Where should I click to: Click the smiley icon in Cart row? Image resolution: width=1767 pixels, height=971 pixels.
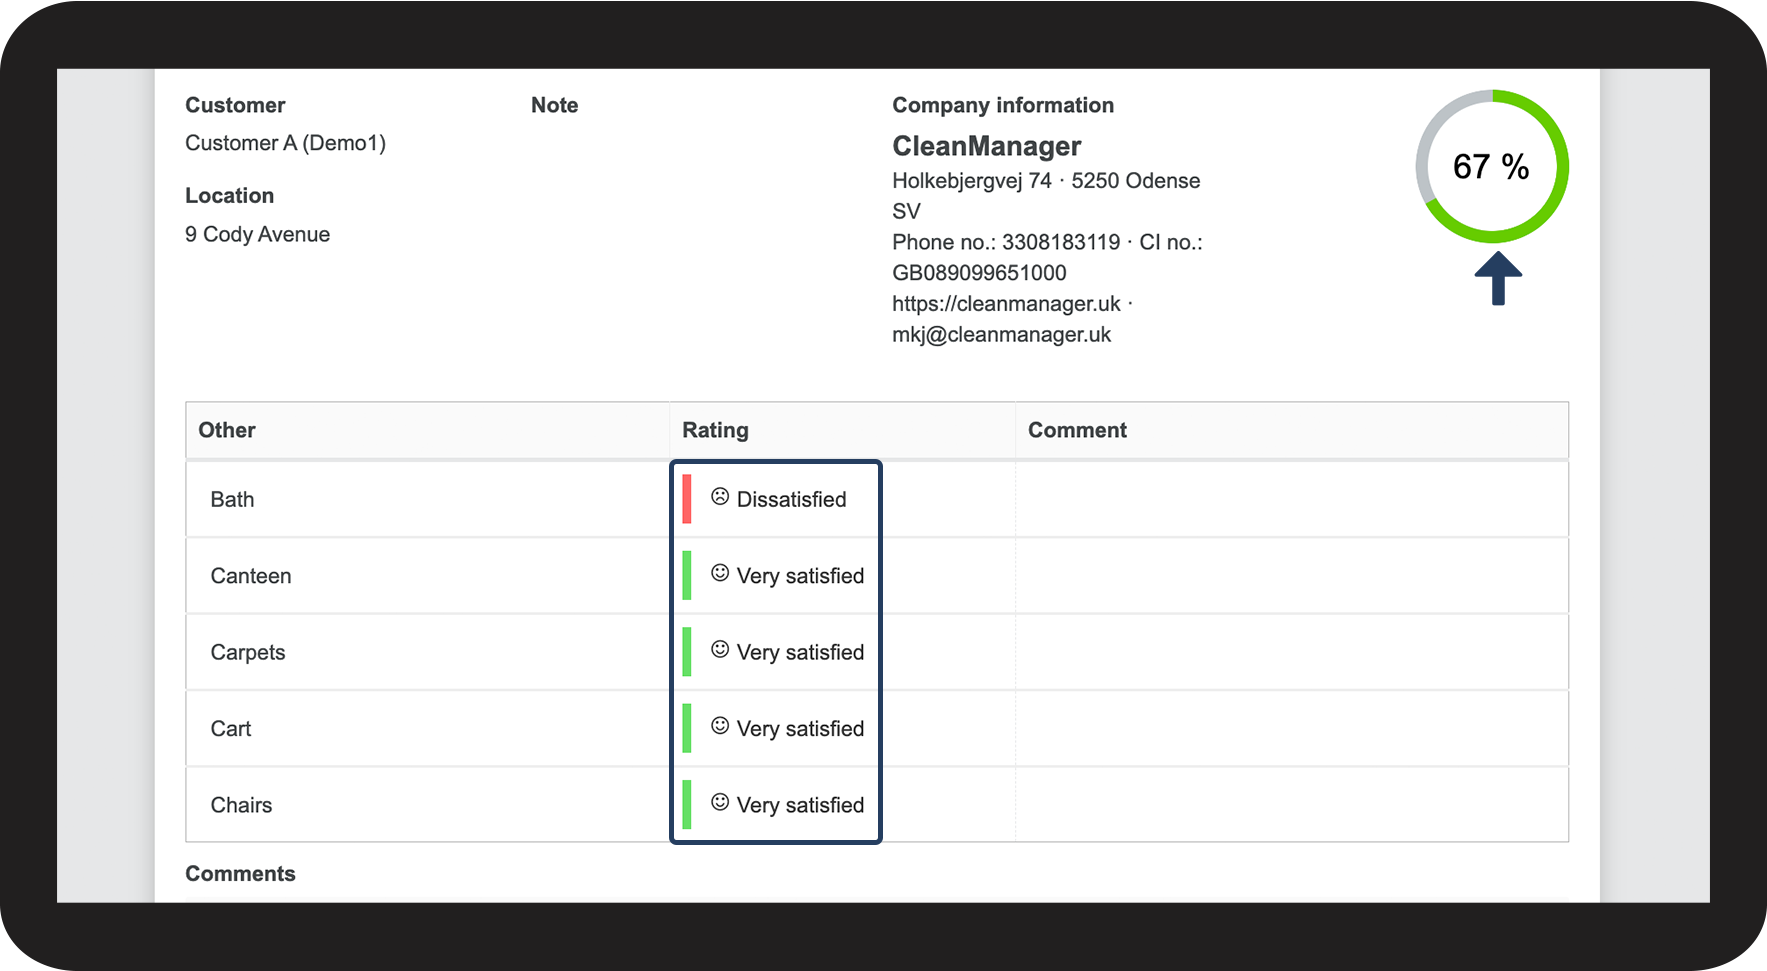click(720, 726)
